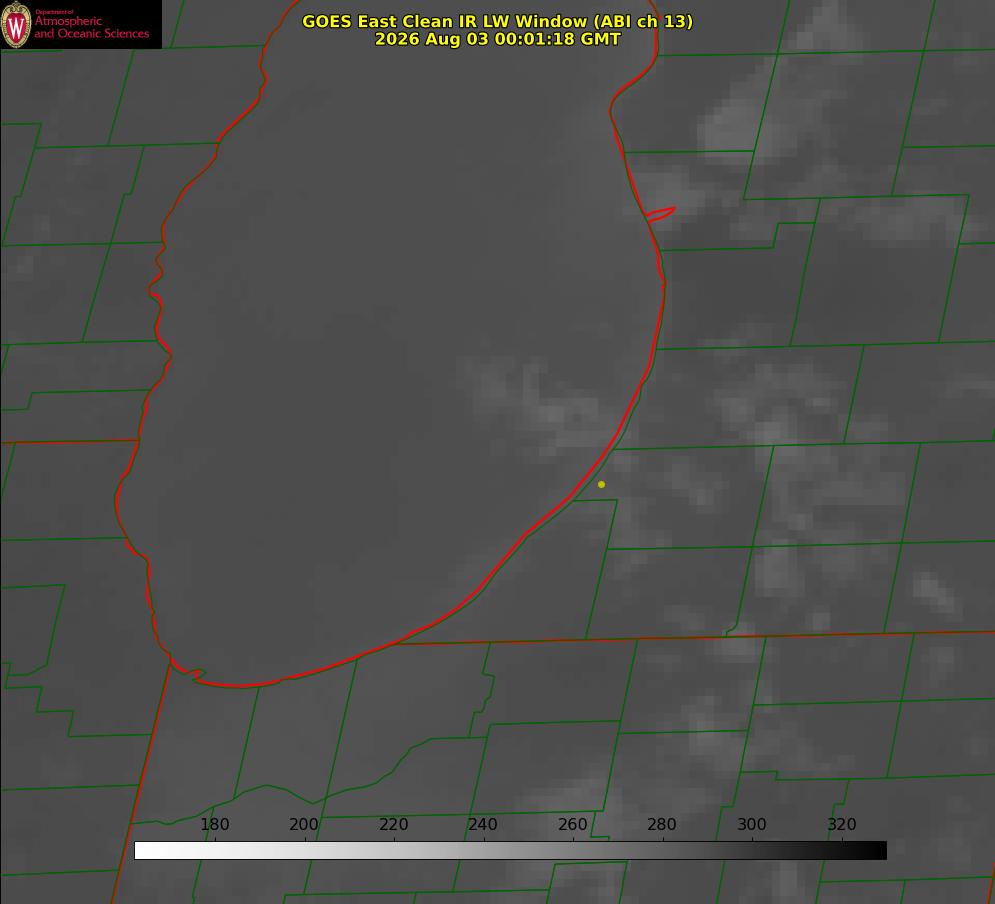This screenshot has height=904, width=995.
Task: Pick the 240 colorbar tick label
Action: pyautogui.click(x=483, y=824)
